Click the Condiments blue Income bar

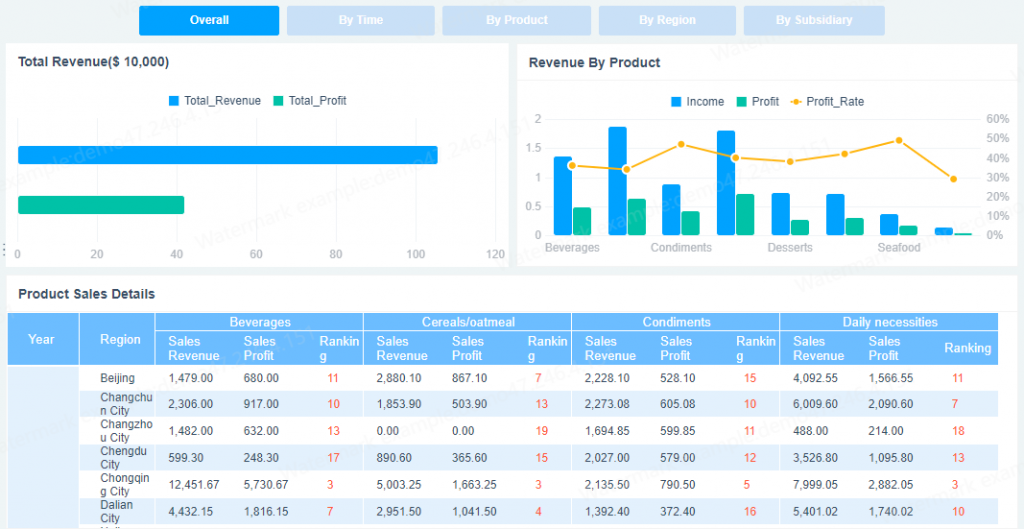671,210
